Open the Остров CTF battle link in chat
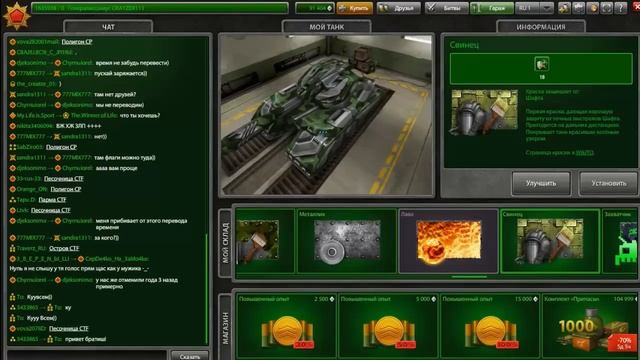640x360 pixels. pos(64,248)
